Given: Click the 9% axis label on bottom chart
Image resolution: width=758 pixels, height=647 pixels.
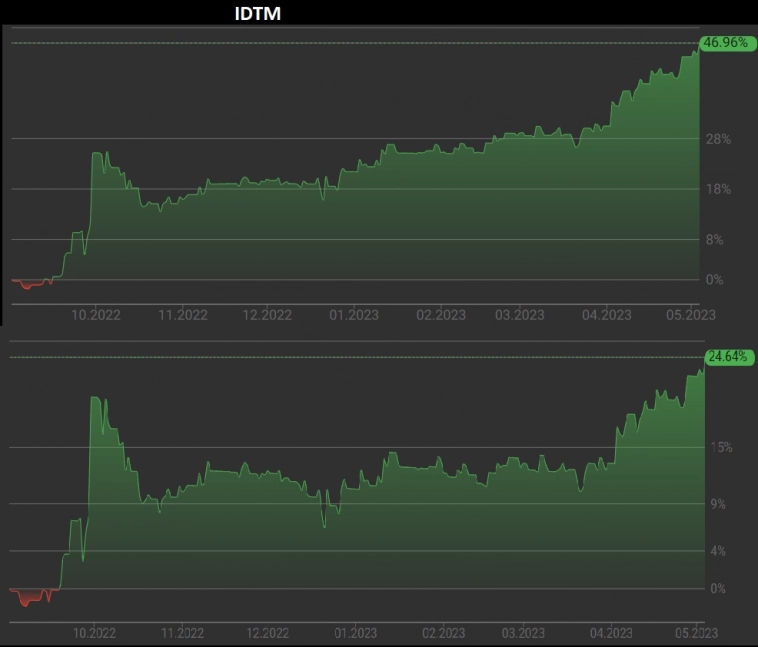Looking at the screenshot, I should [718, 504].
